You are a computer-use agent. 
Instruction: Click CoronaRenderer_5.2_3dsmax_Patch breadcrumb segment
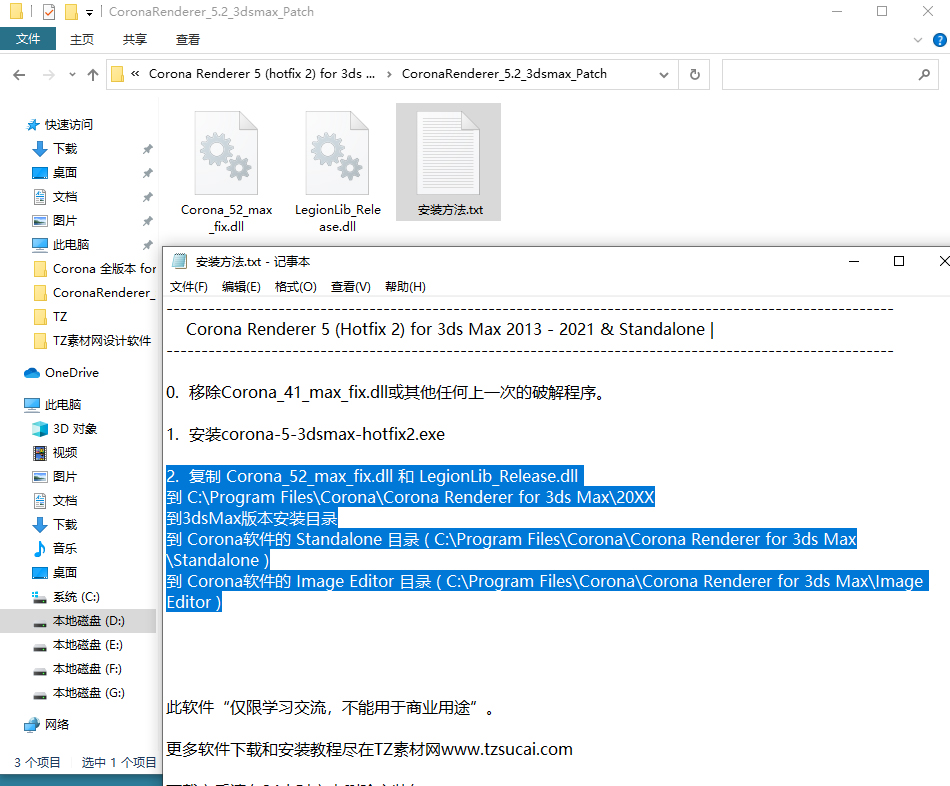coord(504,74)
